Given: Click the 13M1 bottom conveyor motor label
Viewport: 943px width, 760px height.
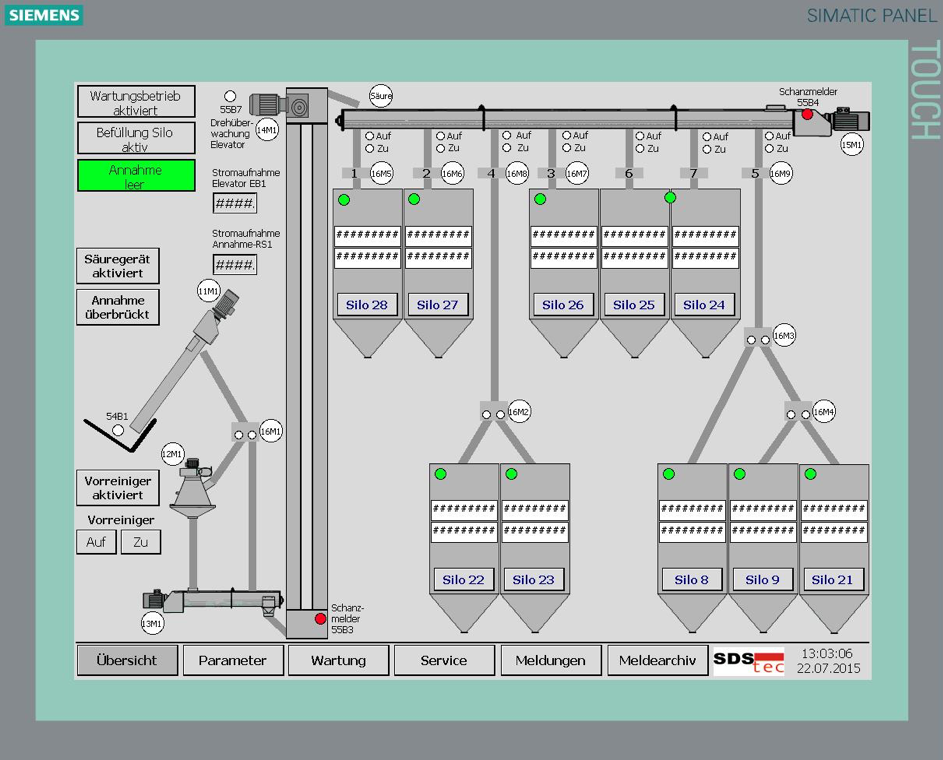Looking at the screenshot, I should coord(151,624).
